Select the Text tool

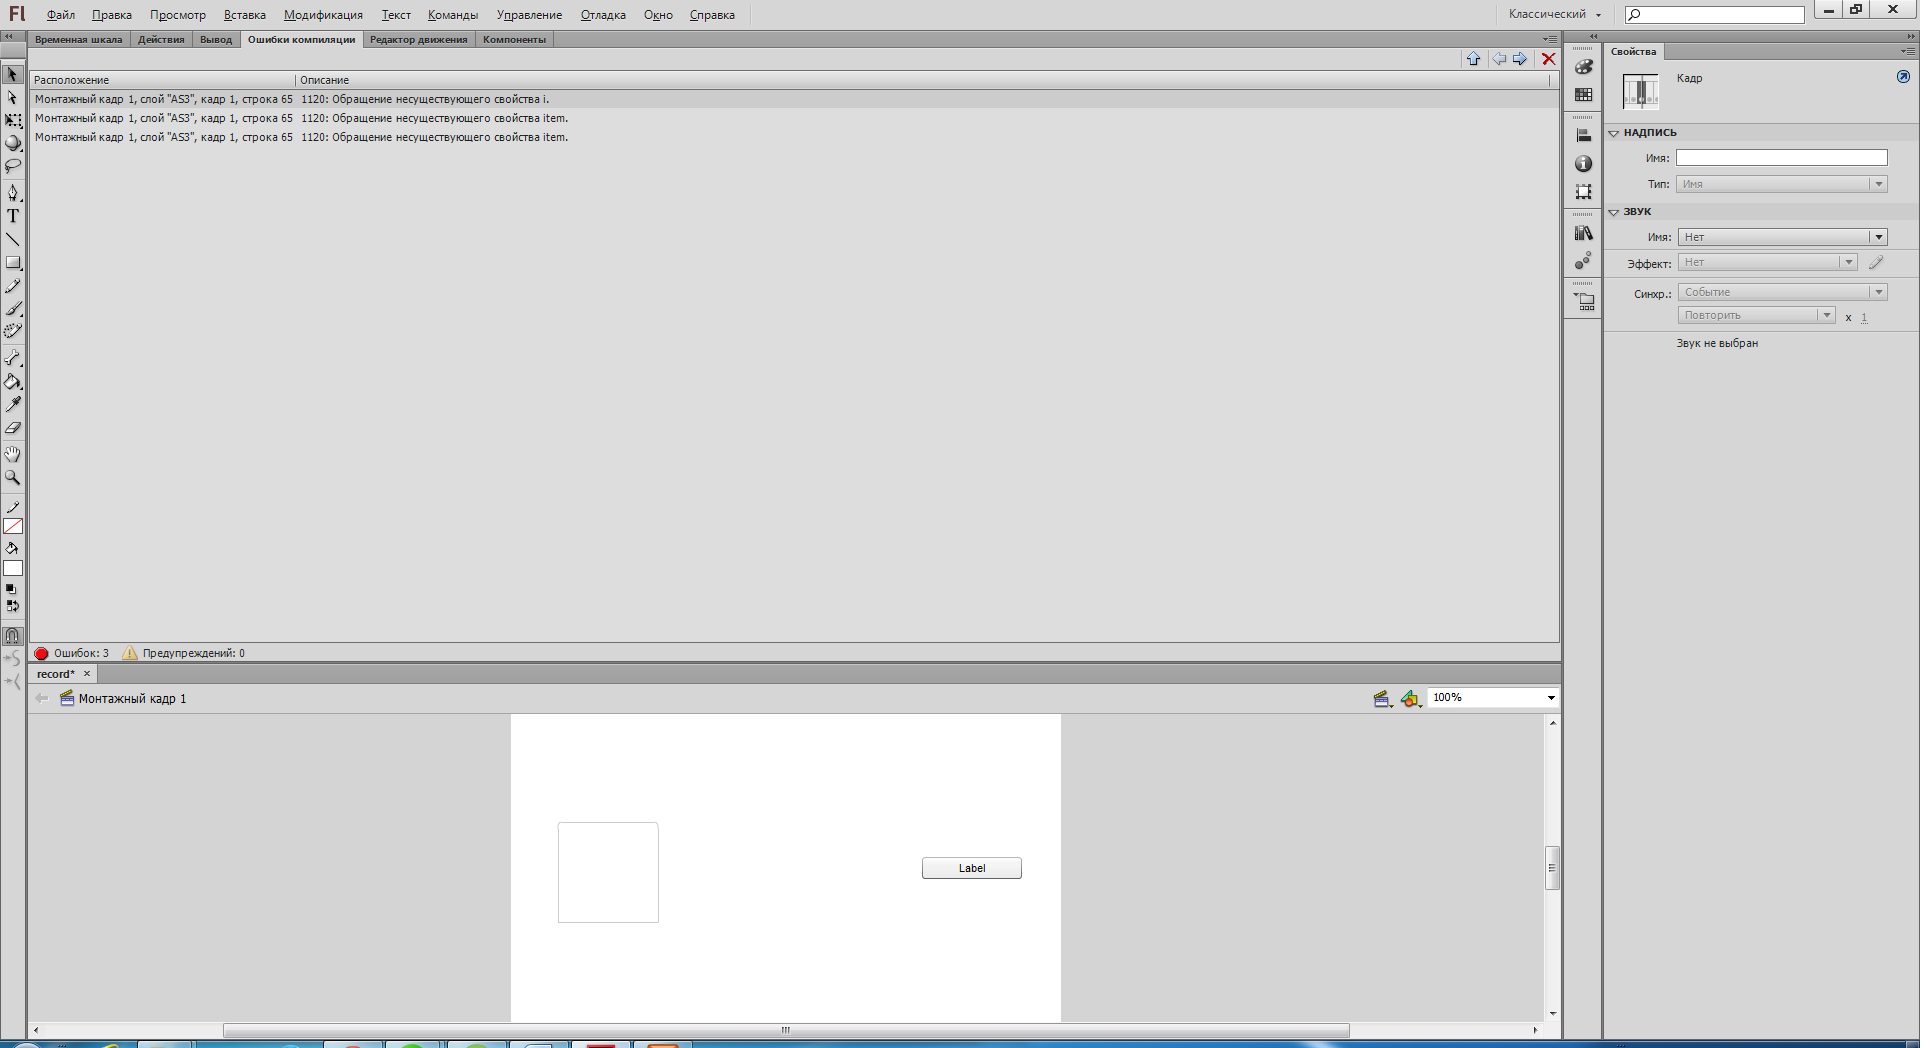pos(13,216)
